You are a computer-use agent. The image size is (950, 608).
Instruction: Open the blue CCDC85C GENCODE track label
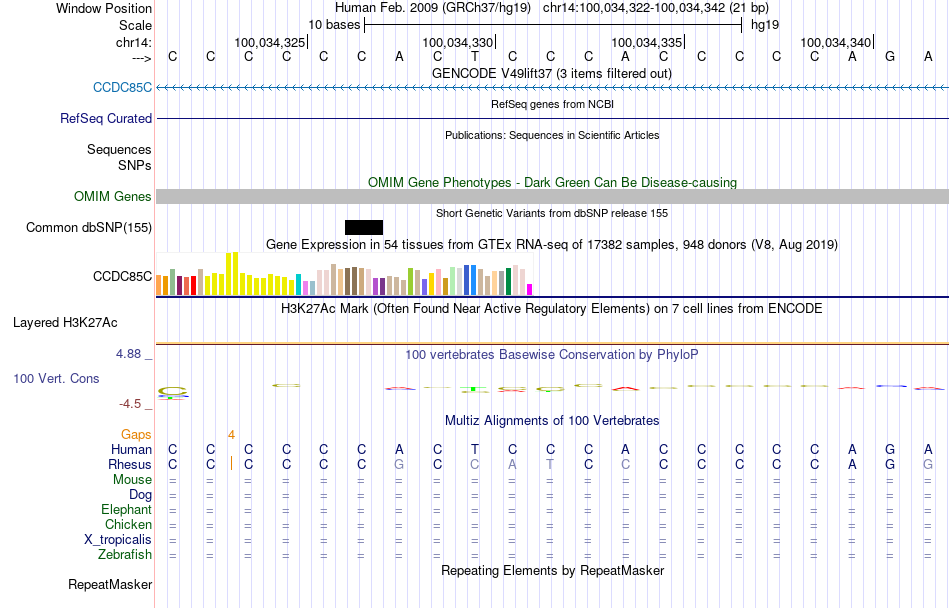[122, 87]
